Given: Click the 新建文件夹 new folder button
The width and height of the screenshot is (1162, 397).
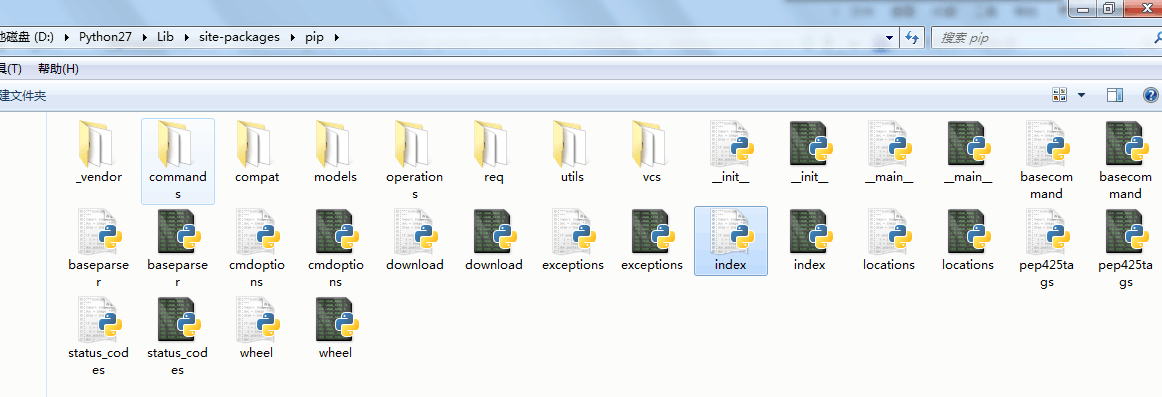Looking at the screenshot, I should coord(23,96).
